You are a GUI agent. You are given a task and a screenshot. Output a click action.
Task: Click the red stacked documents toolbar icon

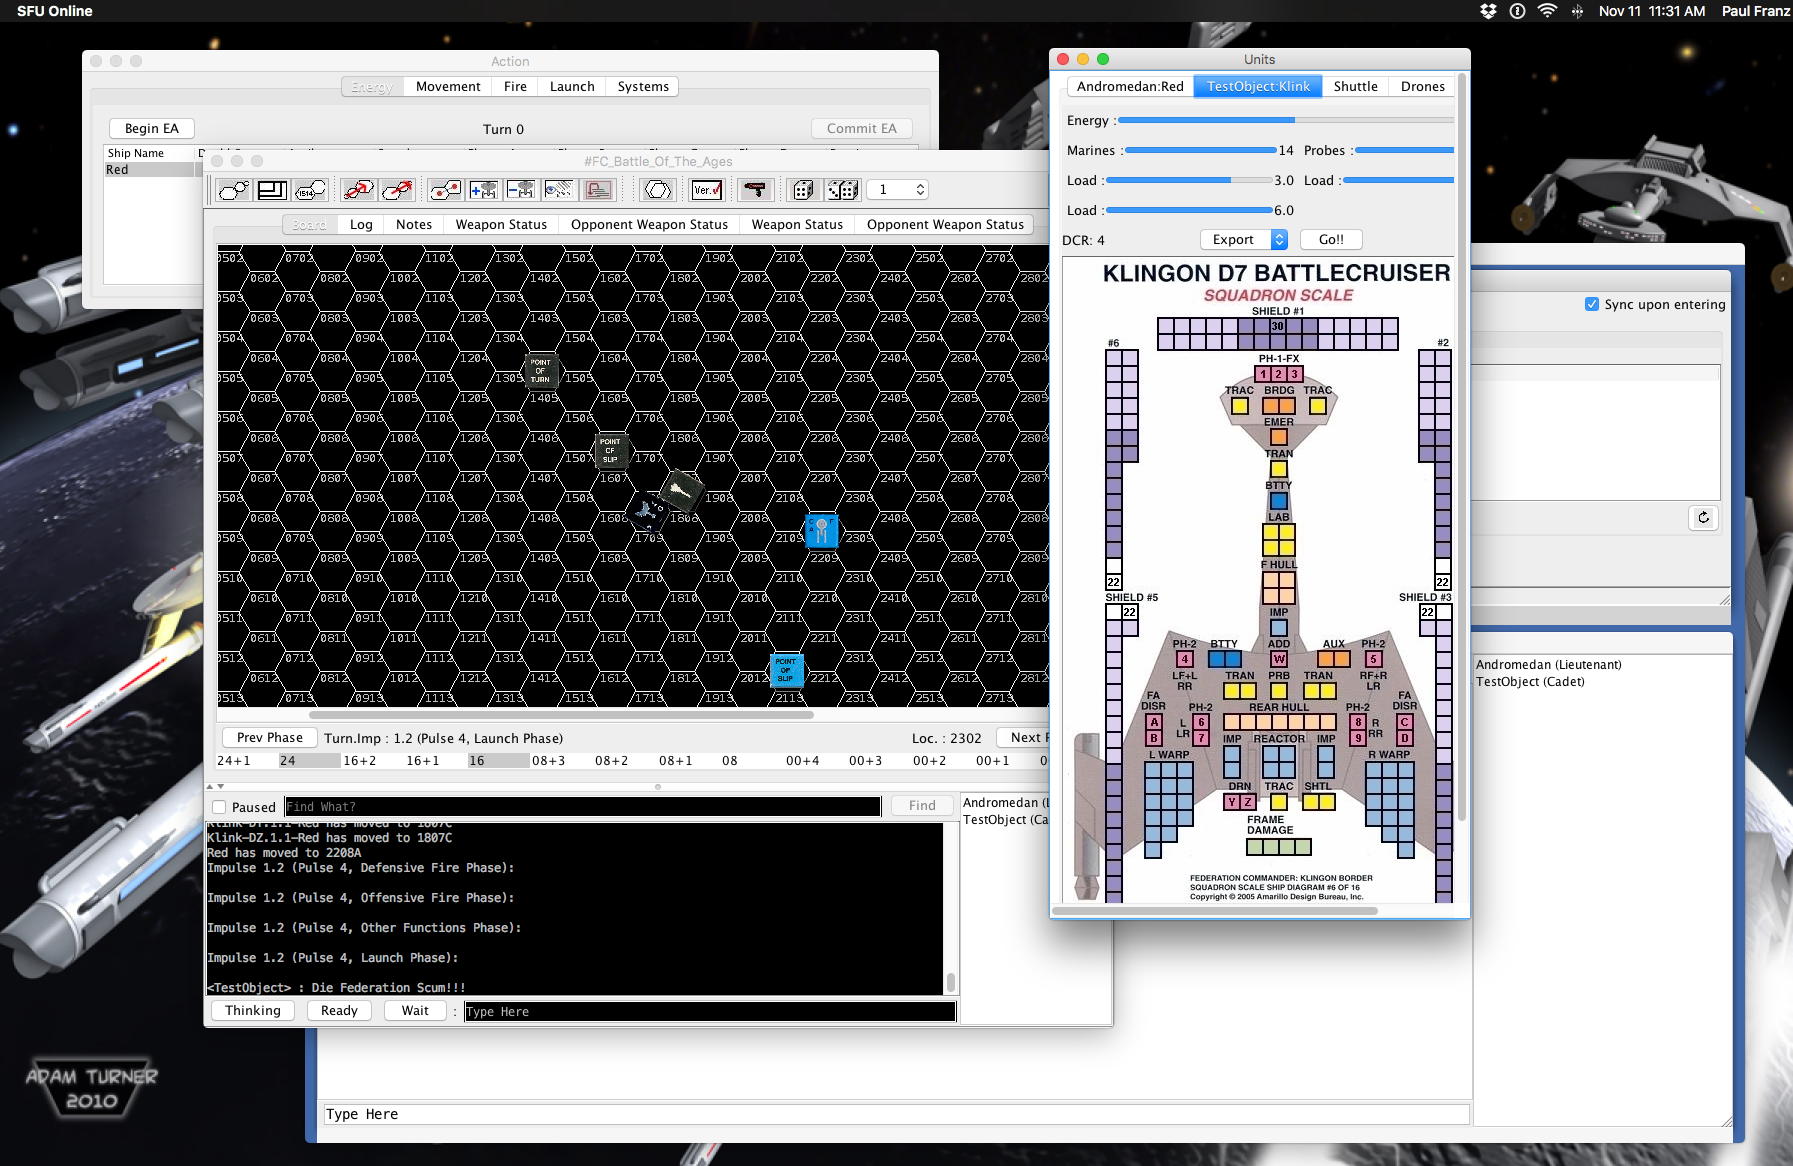click(x=598, y=190)
